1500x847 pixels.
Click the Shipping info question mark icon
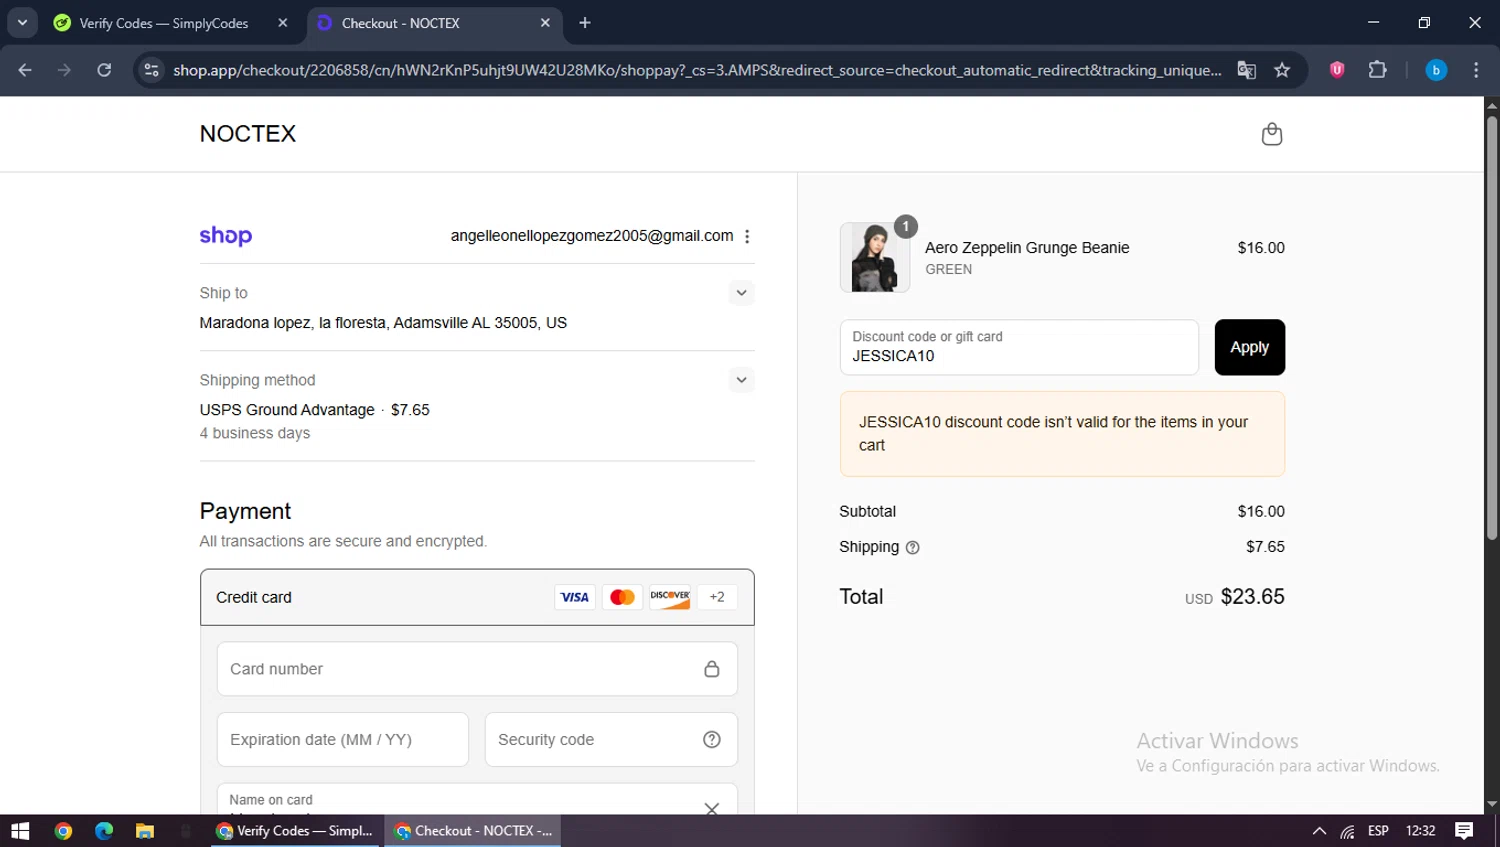(912, 548)
